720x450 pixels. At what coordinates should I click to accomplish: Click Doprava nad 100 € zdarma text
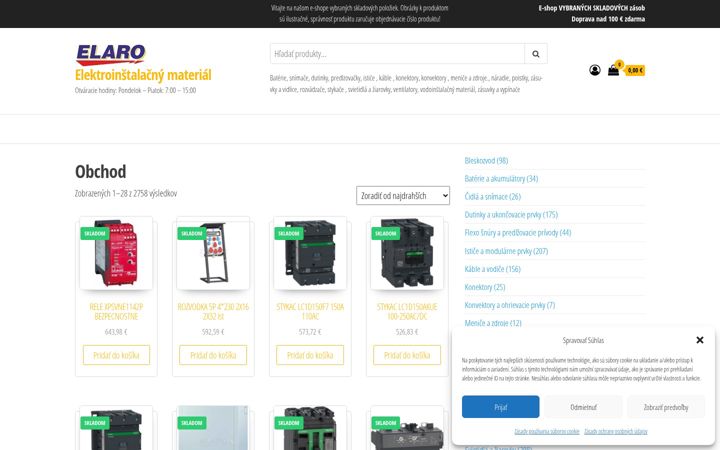tap(608, 19)
